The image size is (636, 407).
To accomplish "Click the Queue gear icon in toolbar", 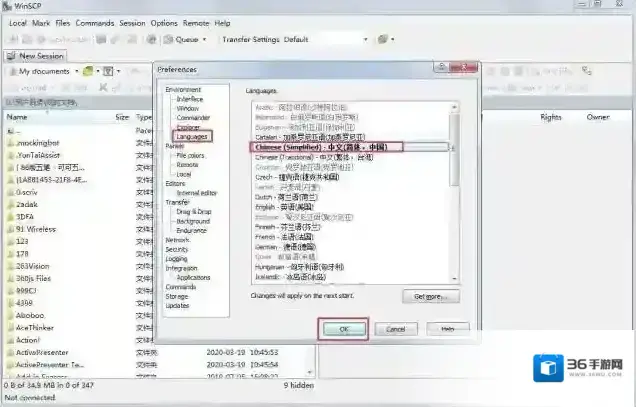I will pos(165,39).
